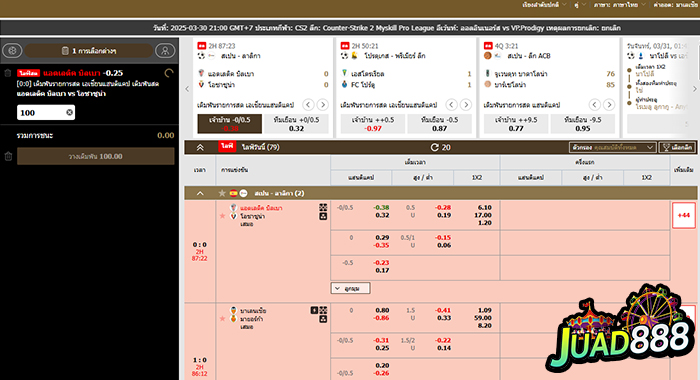Click the refresh icon next to 20
Screen dimensions: 700x380
point(434,147)
